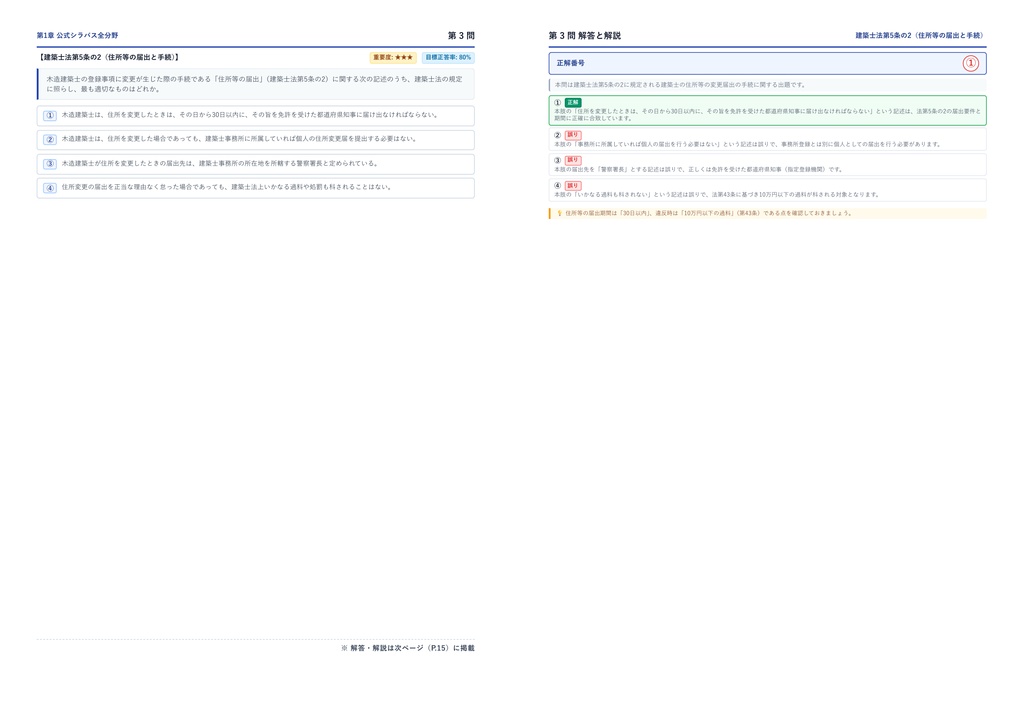Click the circled number ② of the second answer choice
Screen dimensions: 1024x724
click(50, 140)
